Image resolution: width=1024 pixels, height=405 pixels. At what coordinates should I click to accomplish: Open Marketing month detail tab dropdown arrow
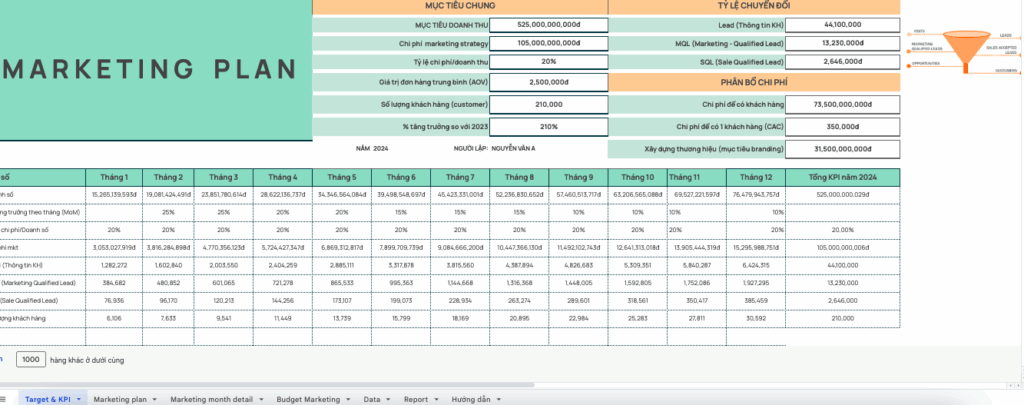coord(261,399)
